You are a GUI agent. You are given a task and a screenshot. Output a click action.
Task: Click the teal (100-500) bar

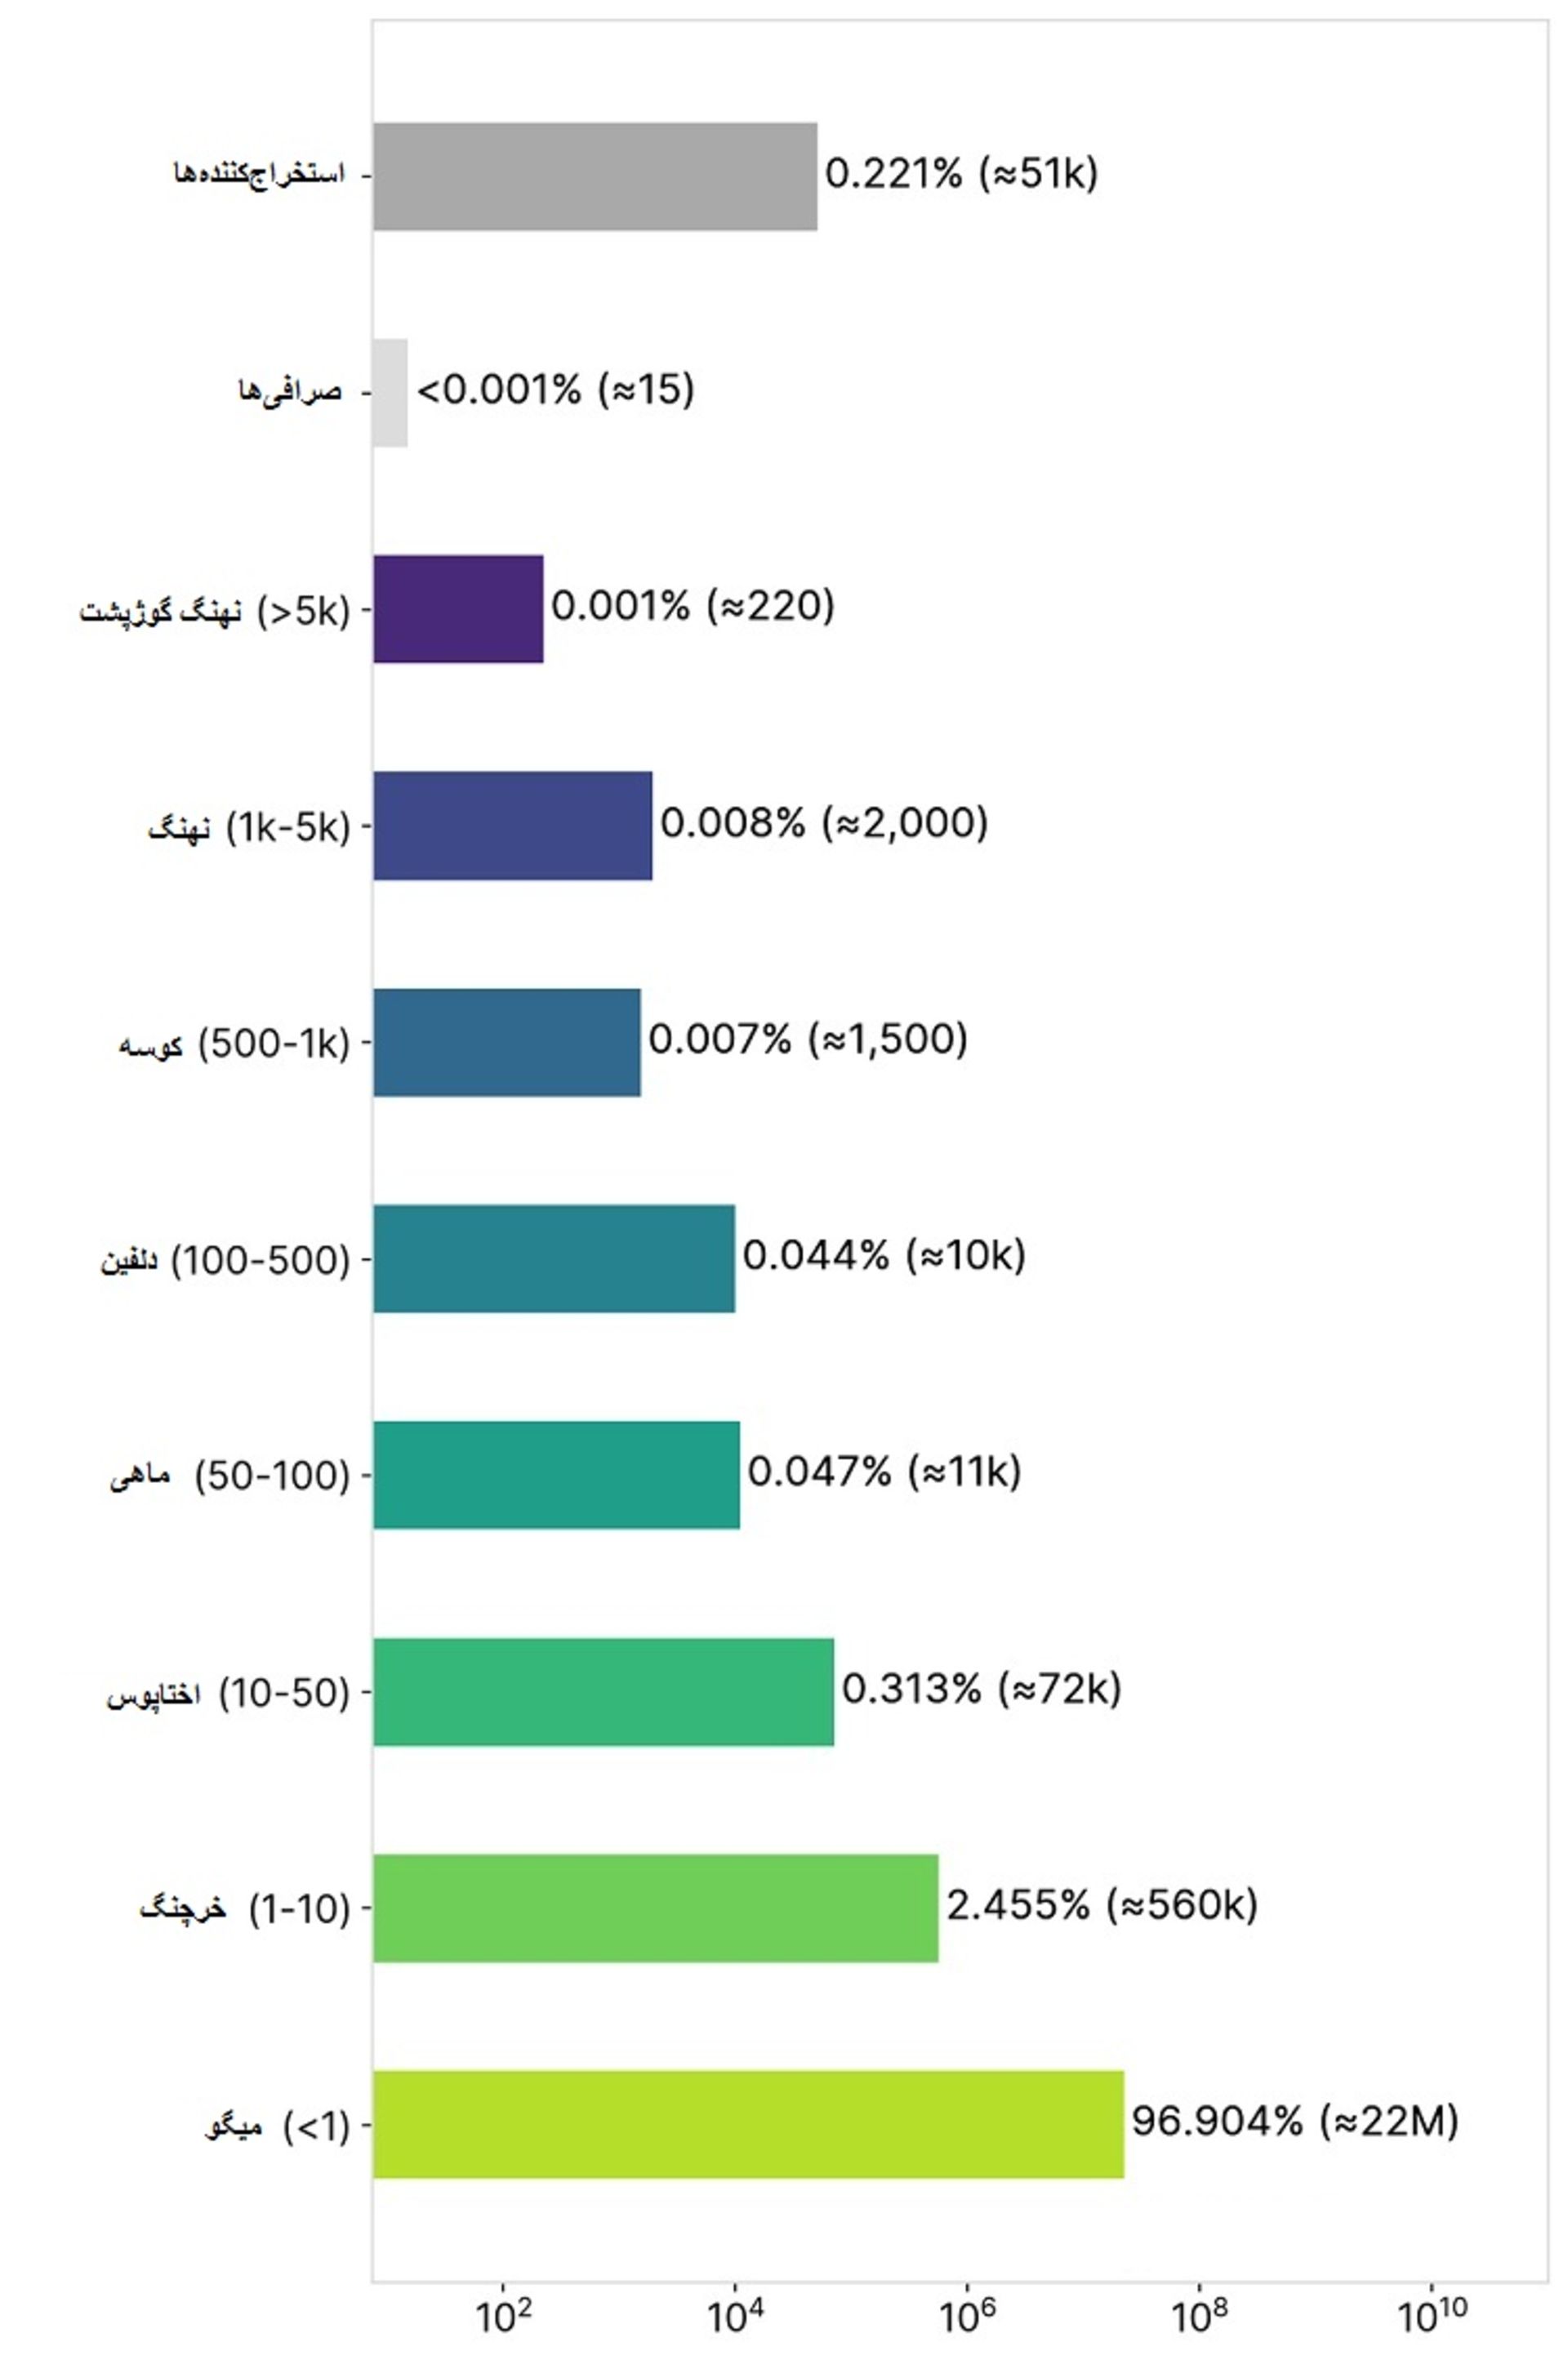point(553,1258)
